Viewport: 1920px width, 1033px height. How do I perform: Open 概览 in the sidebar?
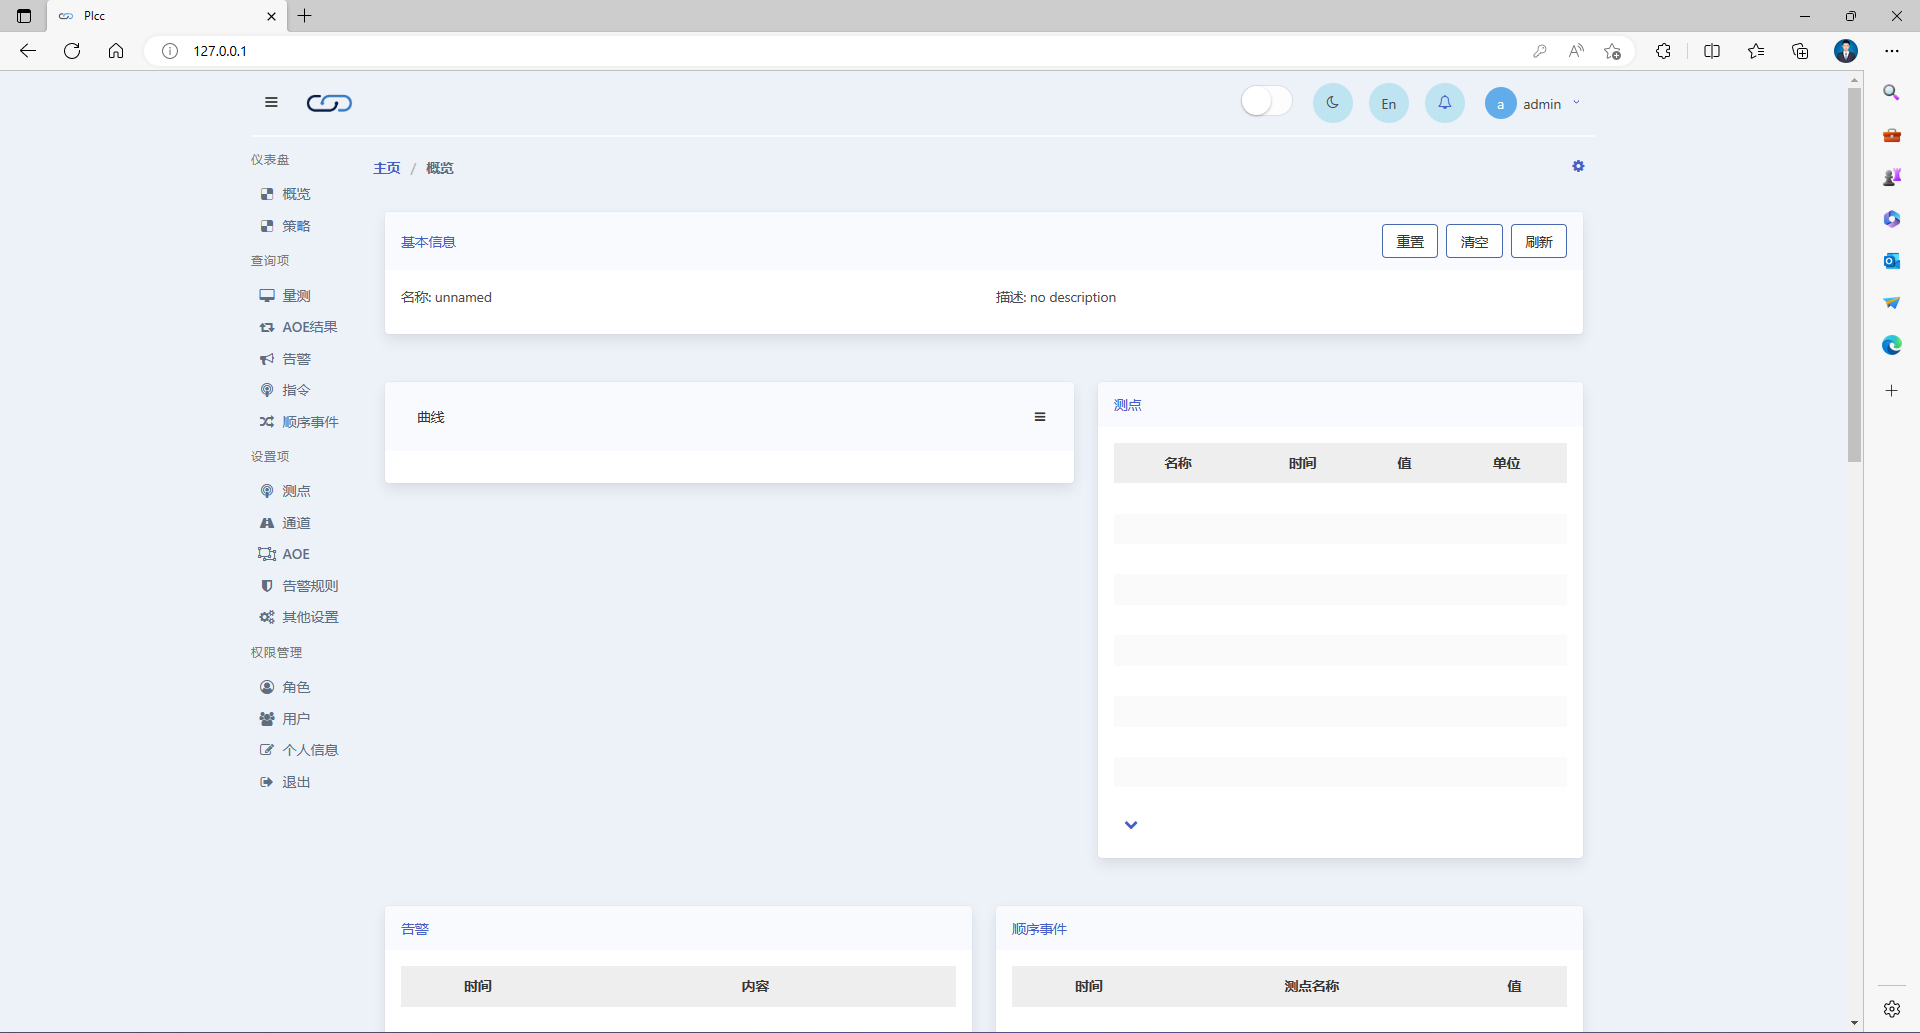pyautogui.click(x=296, y=194)
